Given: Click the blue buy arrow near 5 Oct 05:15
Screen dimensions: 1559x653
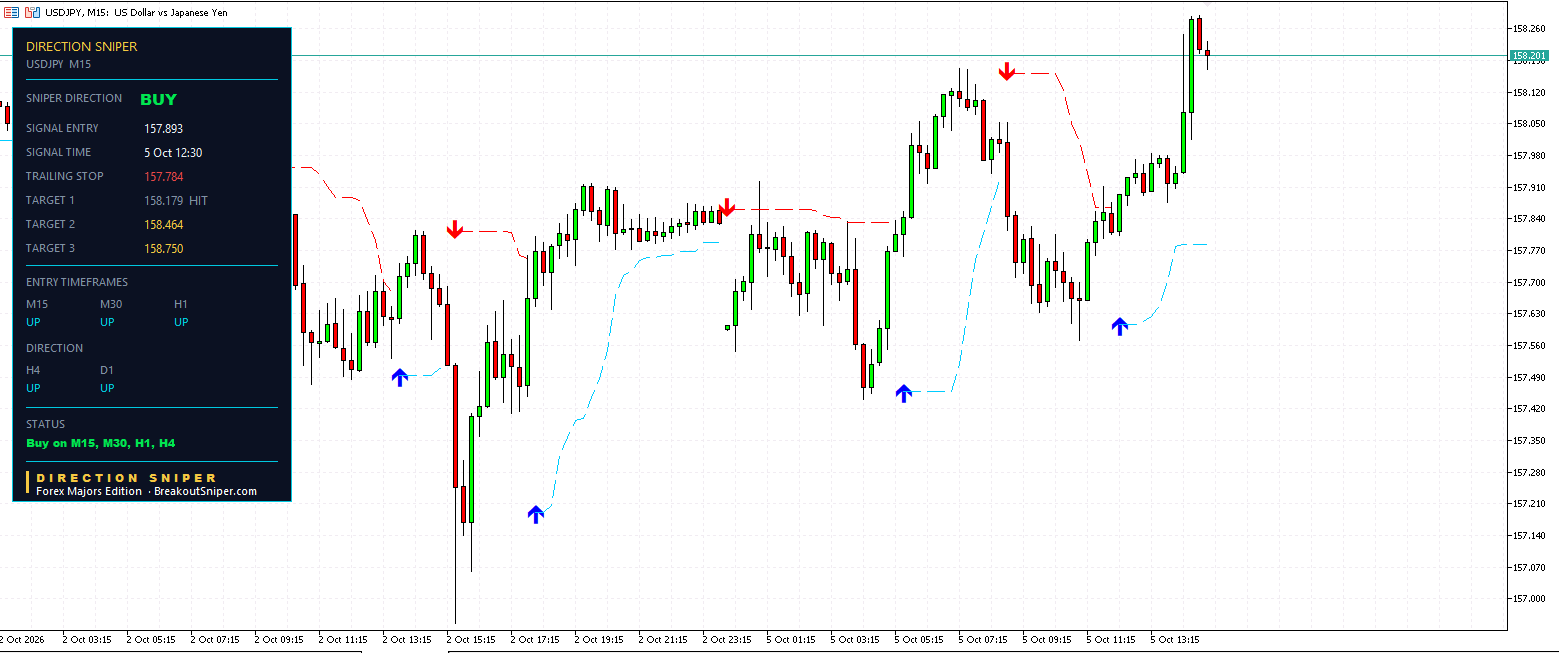Looking at the screenshot, I should [904, 393].
